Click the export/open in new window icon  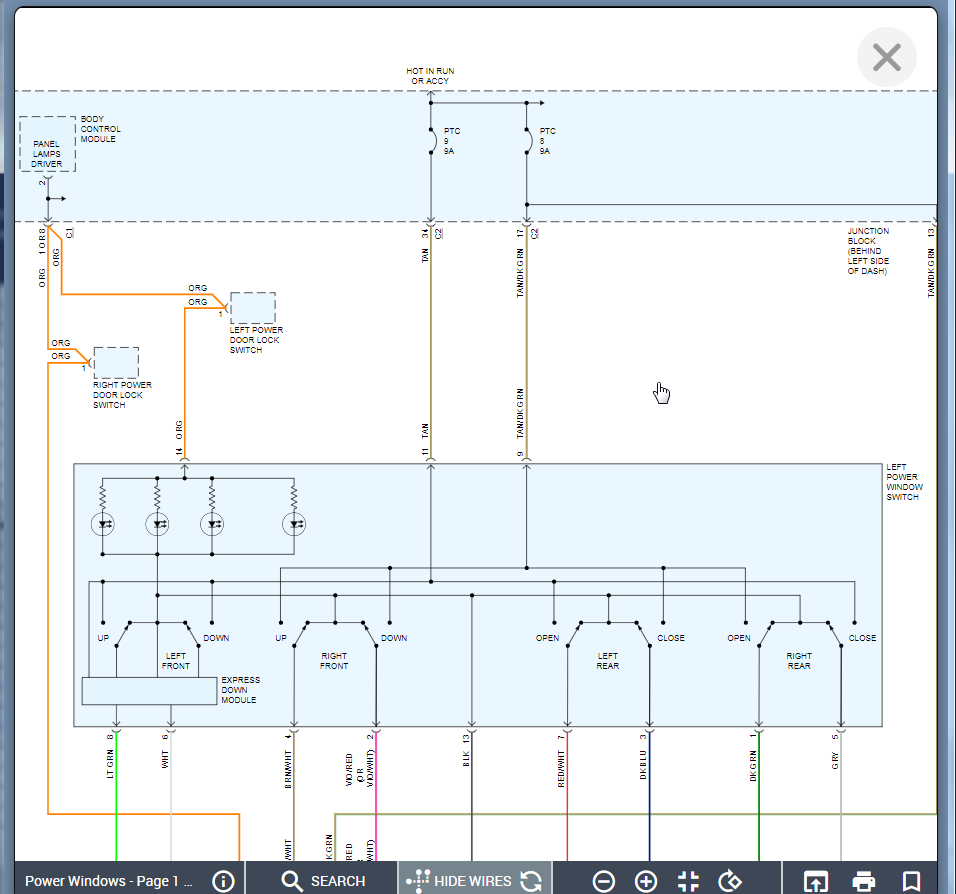pyautogui.click(x=816, y=881)
